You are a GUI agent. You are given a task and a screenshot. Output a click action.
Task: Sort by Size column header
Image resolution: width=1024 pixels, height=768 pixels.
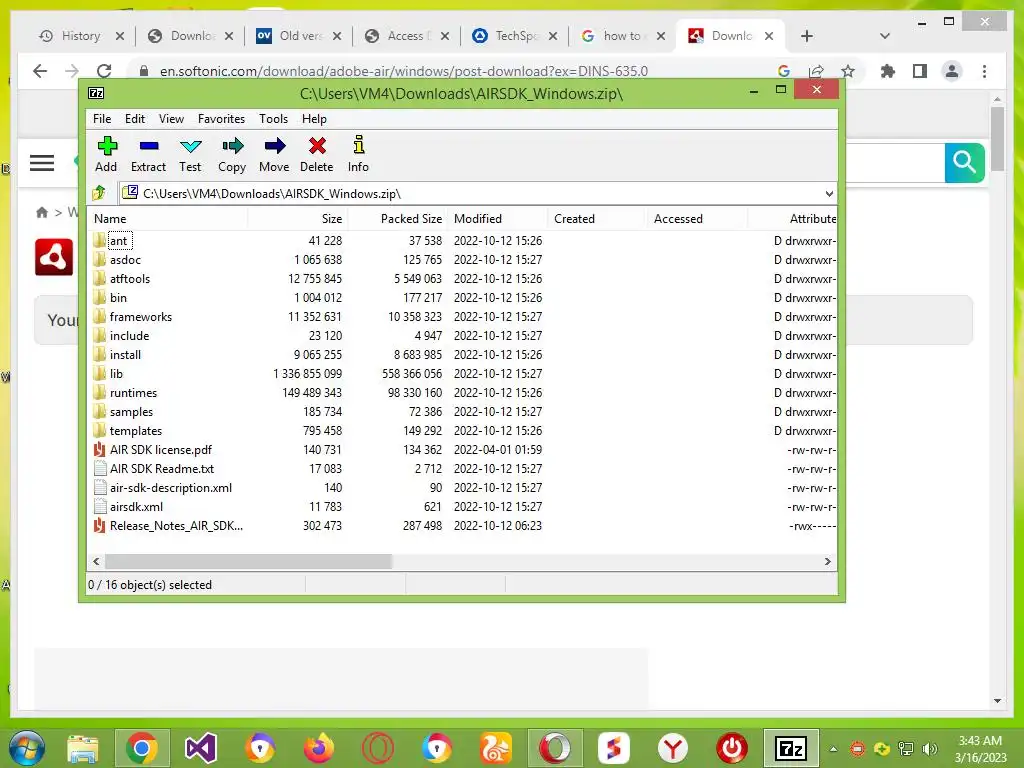tap(298, 219)
